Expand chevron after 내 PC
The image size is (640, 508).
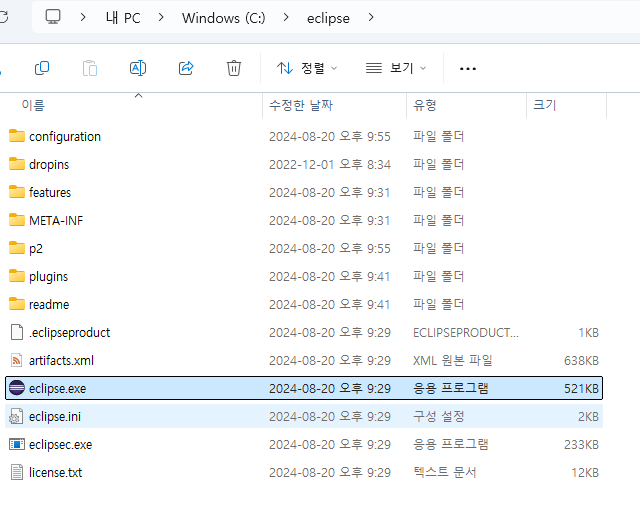pyautogui.click(x=161, y=18)
